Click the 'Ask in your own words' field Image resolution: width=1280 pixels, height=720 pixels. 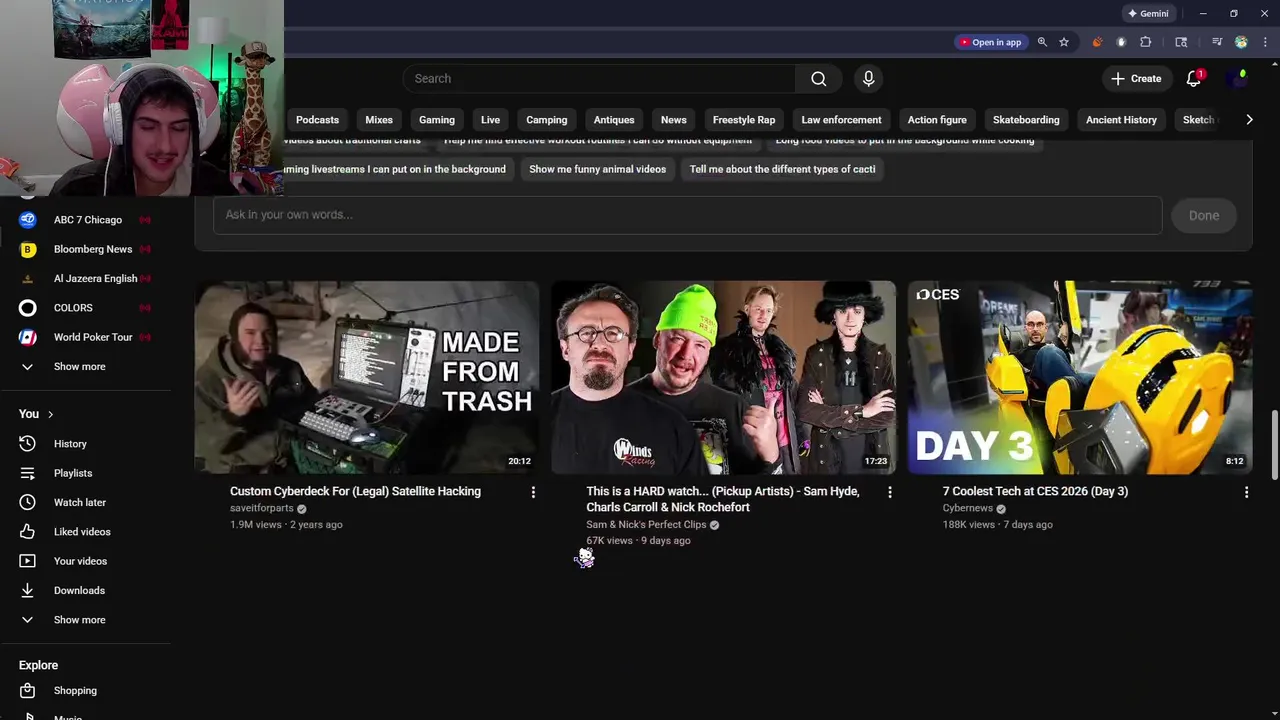(x=688, y=215)
